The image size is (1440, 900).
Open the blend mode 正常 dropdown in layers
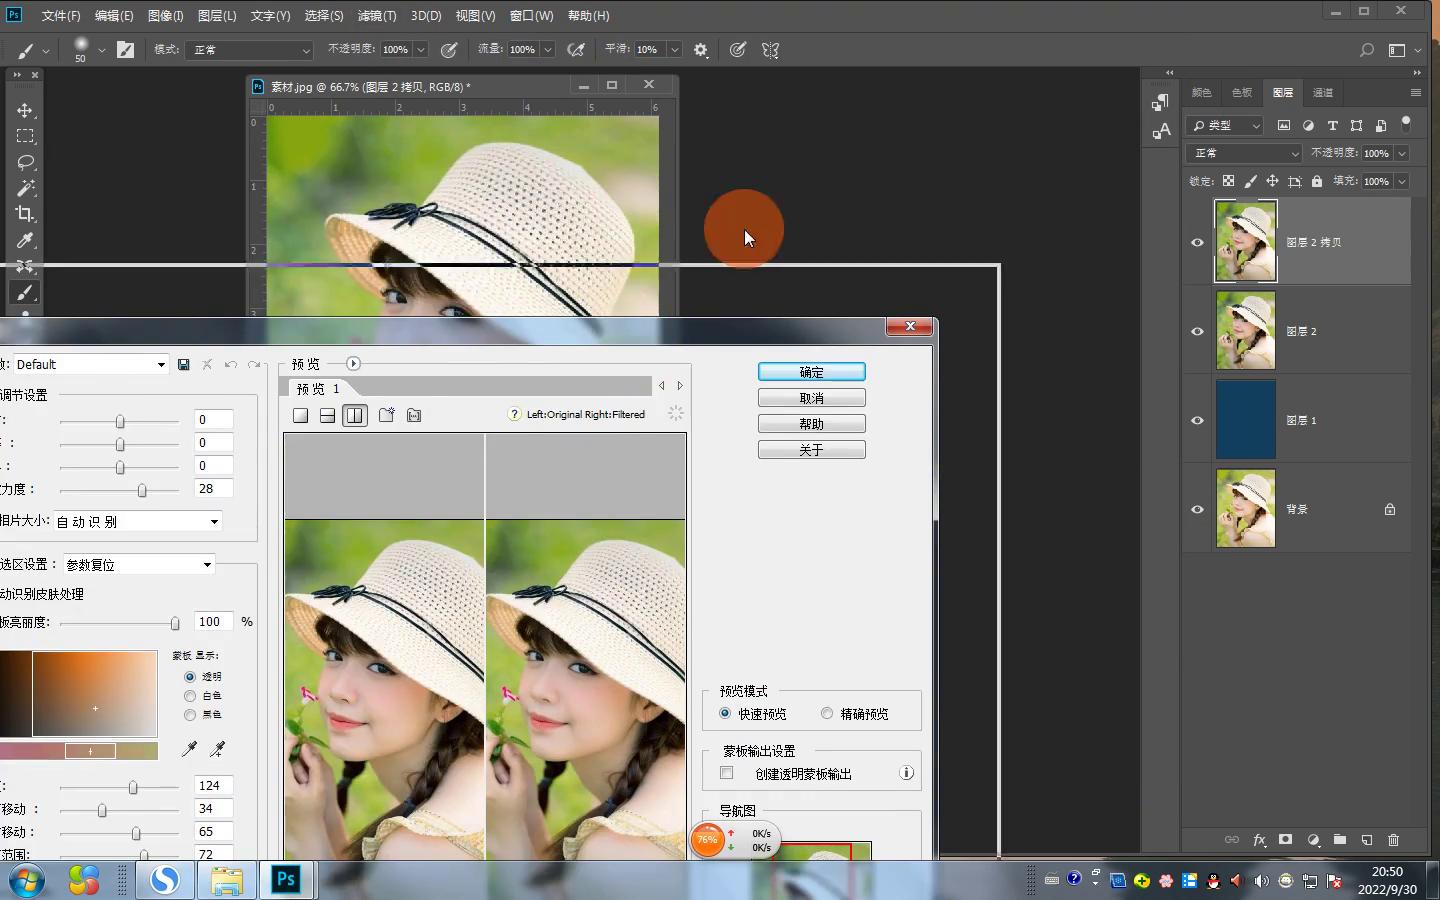point(1244,153)
